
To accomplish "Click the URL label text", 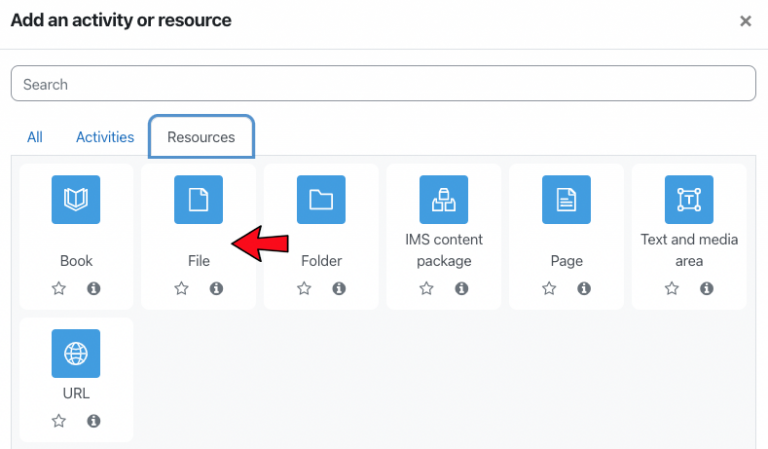I will click(x=76, y=393).
